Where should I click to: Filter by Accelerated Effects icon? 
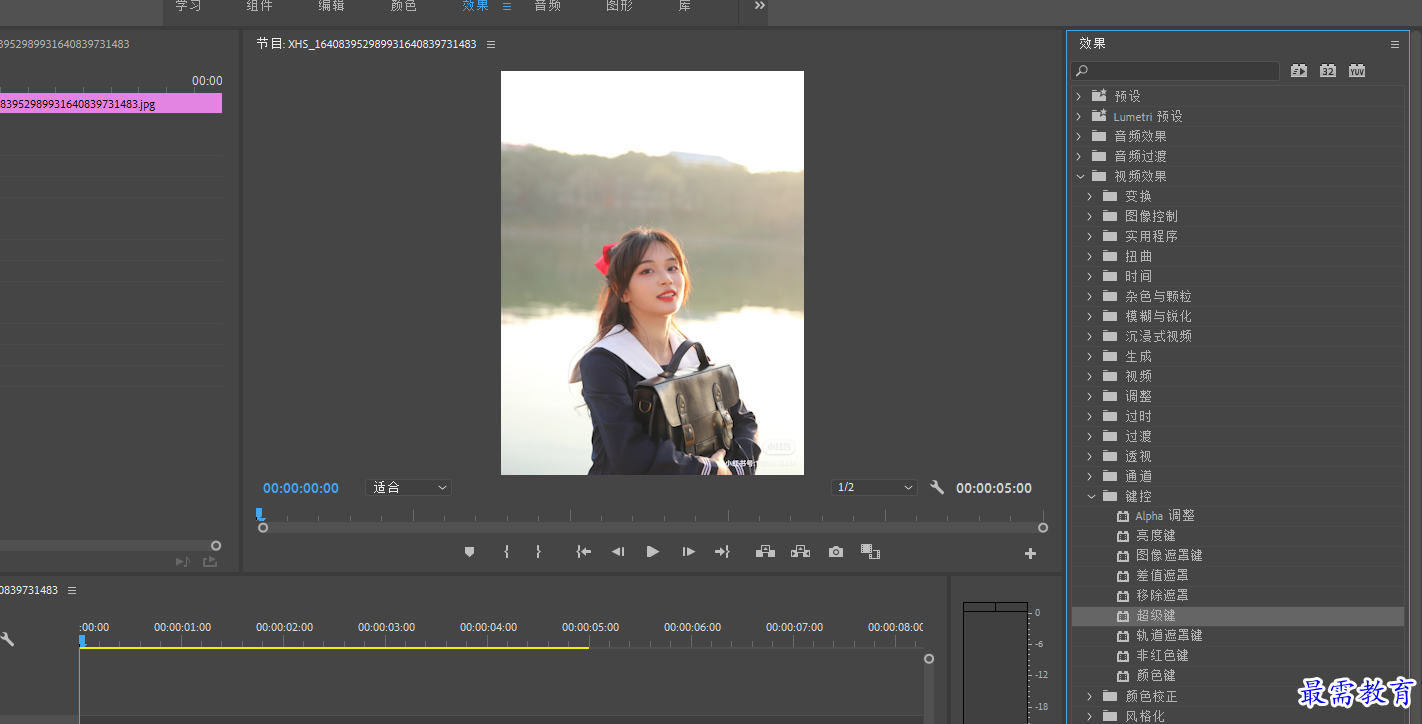click(x=1299, y=71)
